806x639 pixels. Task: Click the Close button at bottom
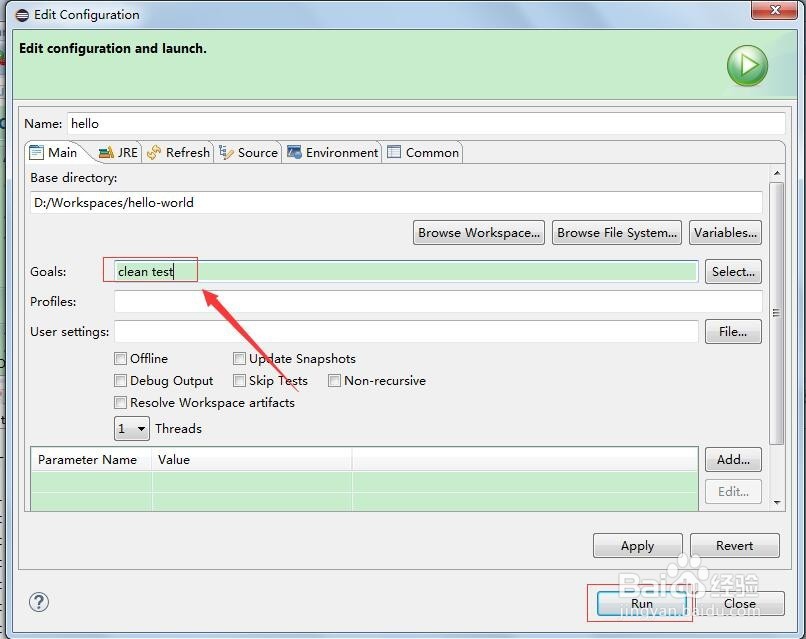[x=740, y=604]
